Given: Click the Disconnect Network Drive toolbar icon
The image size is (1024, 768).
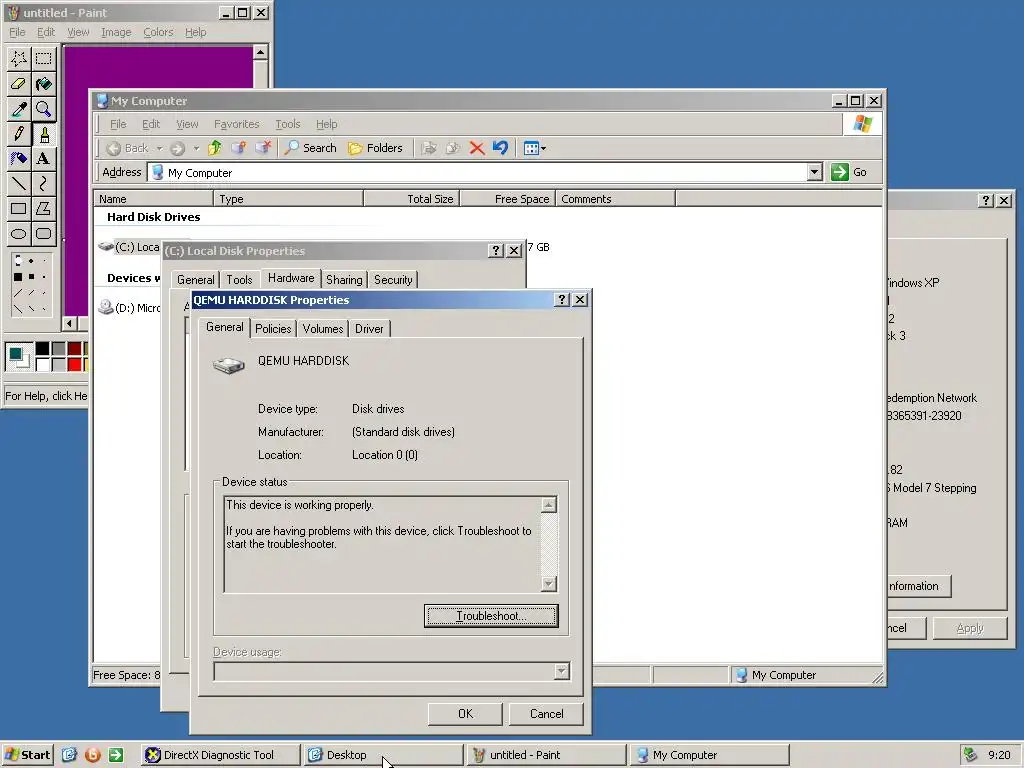Looking at the screenshot, I should (x=263, y=148).
